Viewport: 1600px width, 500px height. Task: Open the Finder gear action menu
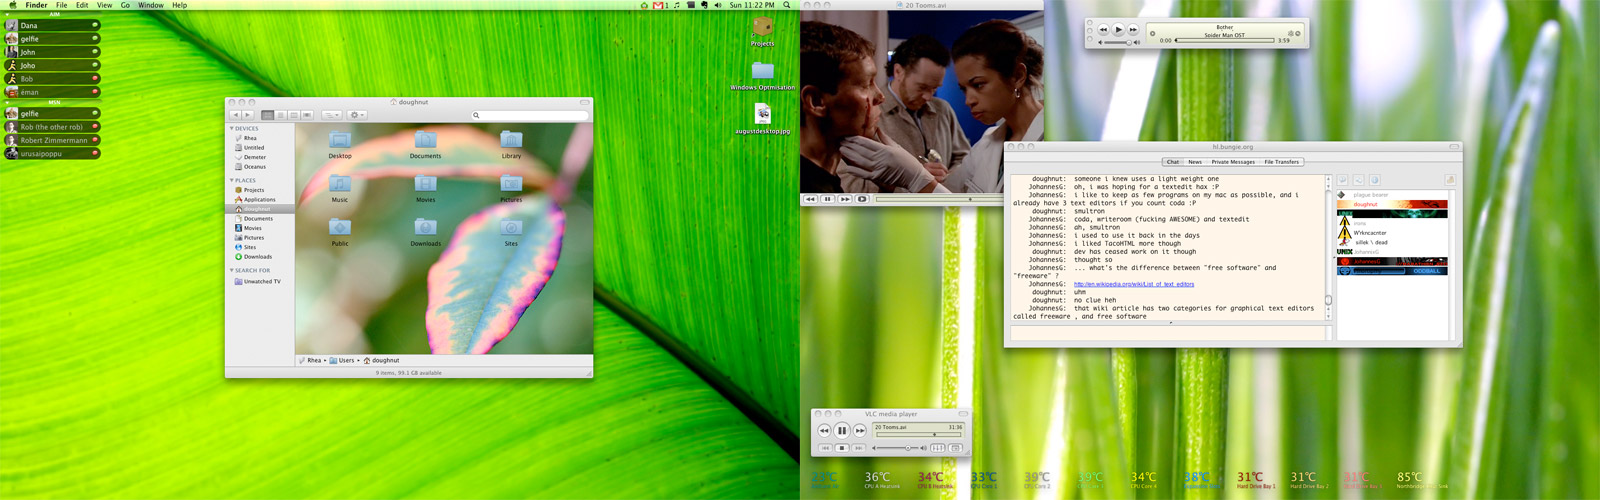click(x=357, y=115)
